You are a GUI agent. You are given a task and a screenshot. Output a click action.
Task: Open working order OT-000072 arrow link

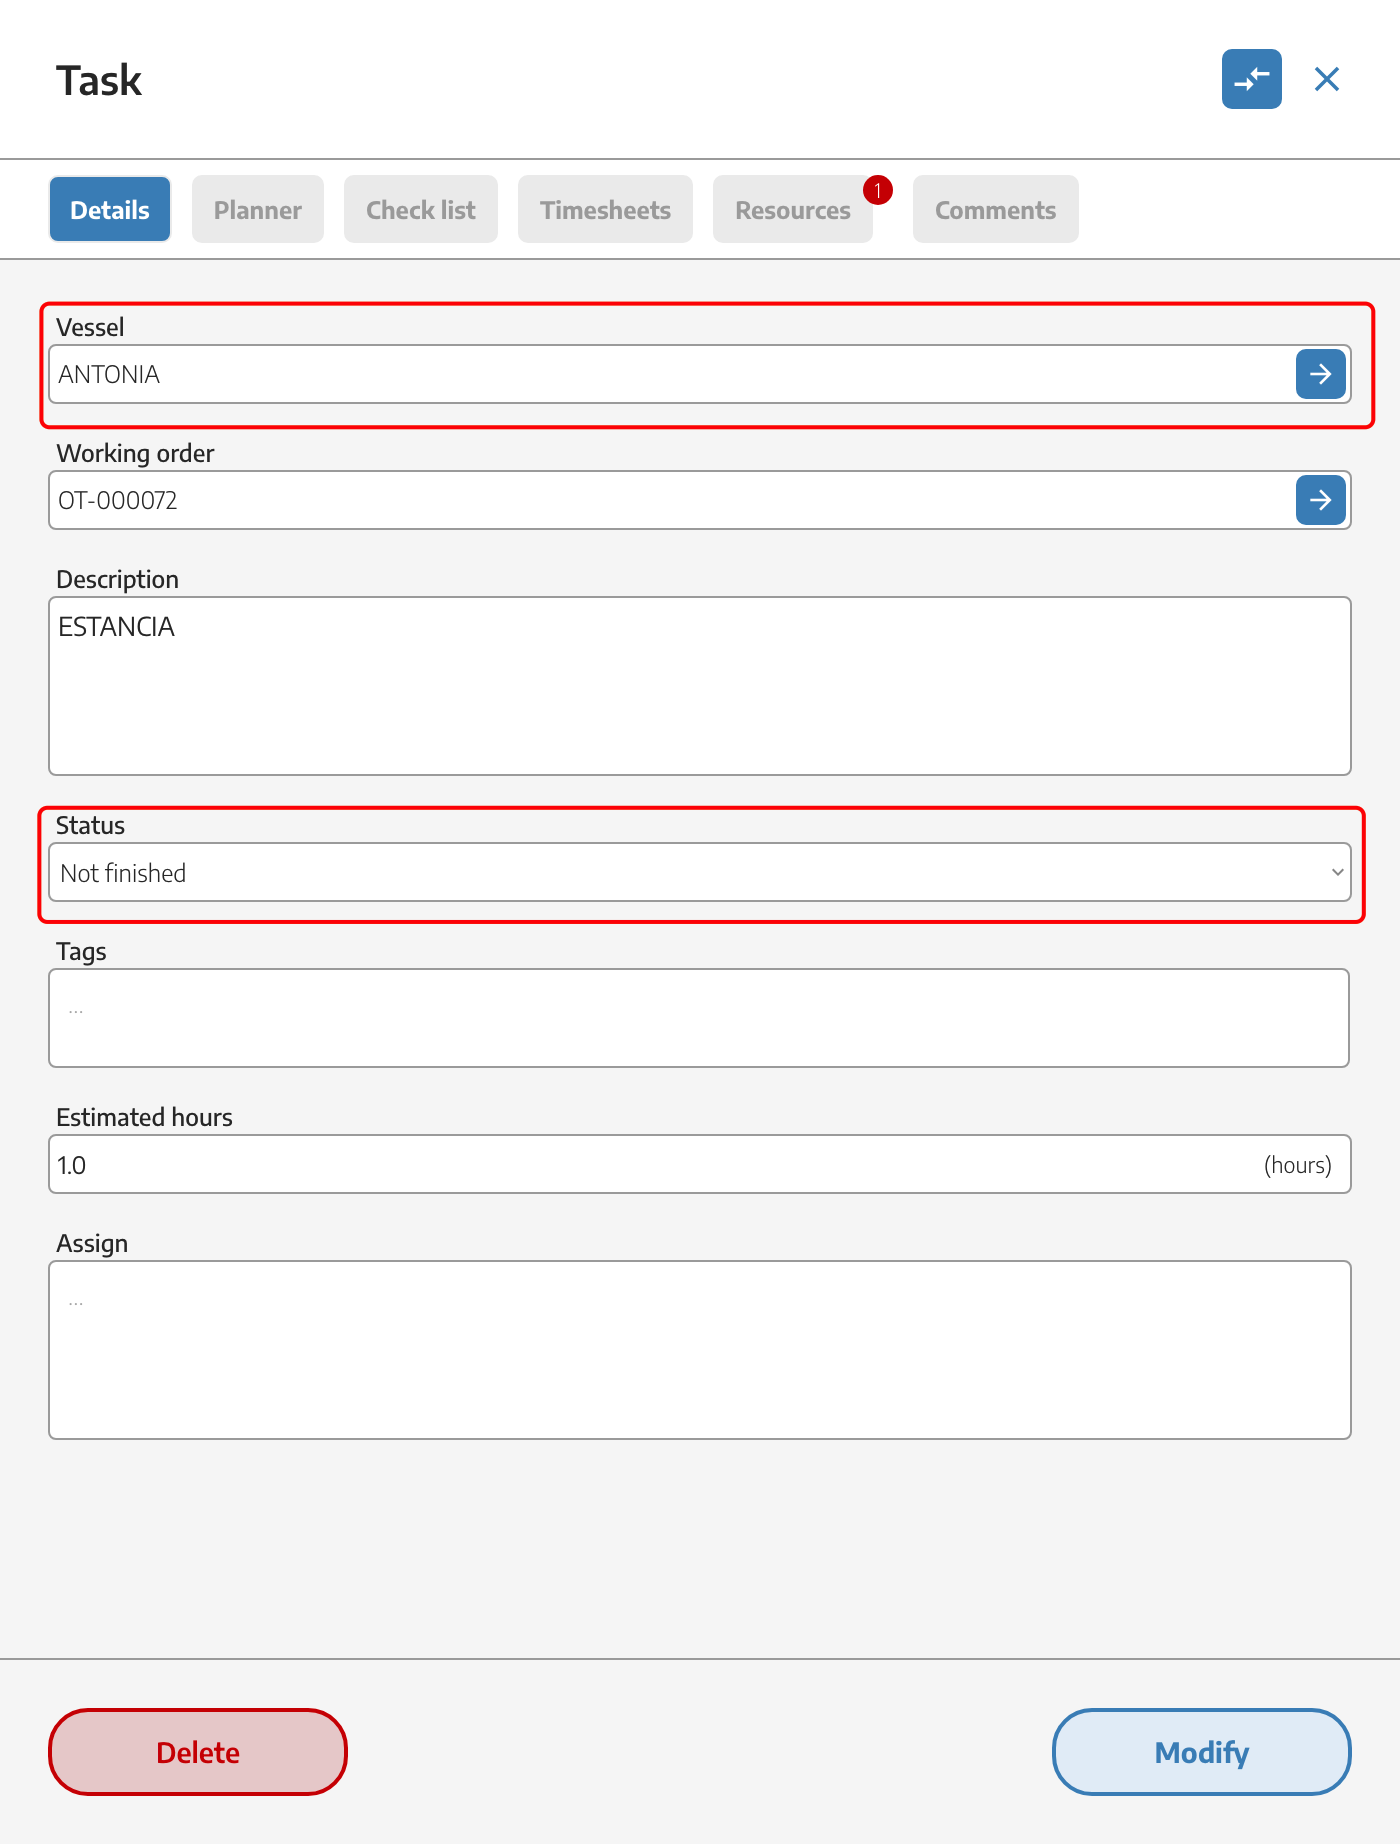pos(1320,500)
